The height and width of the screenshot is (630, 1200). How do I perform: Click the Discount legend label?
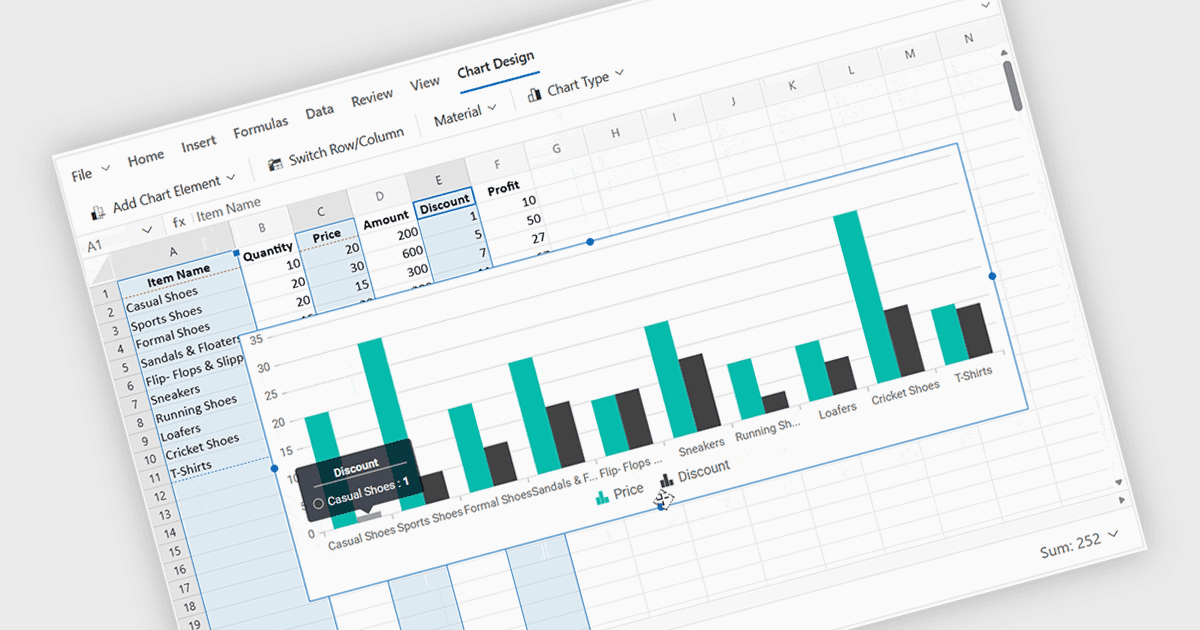click(x=704, y=471)
